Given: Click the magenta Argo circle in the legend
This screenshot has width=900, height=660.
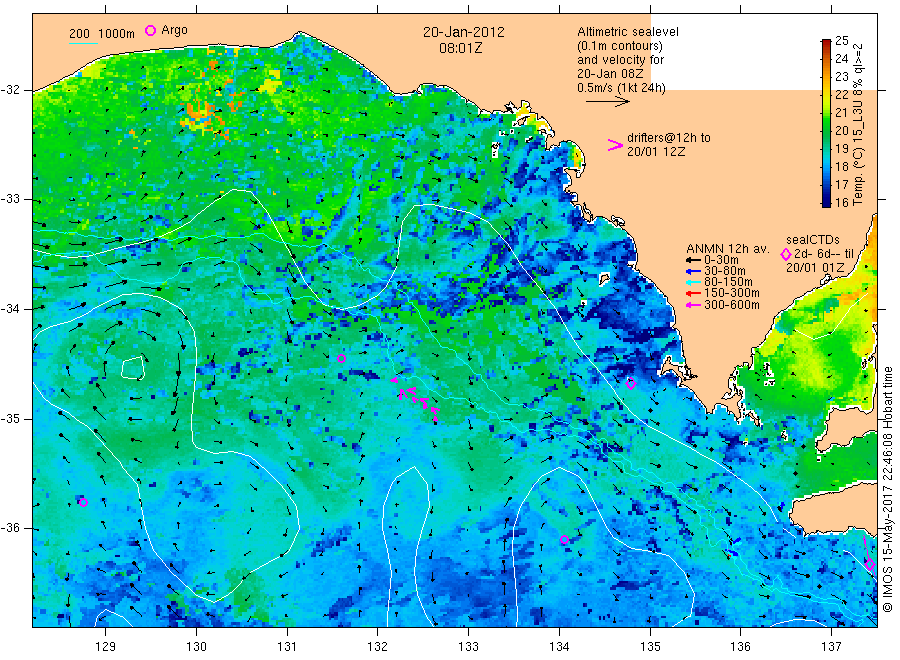Looking at the screenshot, I should click(x=150, y=30).
